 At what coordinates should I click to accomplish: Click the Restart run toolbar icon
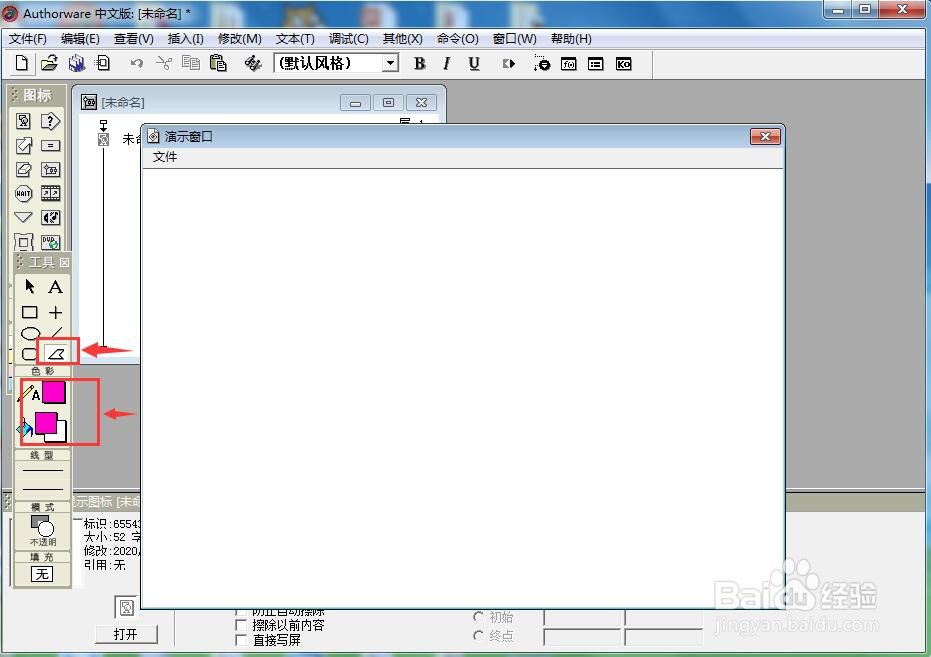point(509,64)
